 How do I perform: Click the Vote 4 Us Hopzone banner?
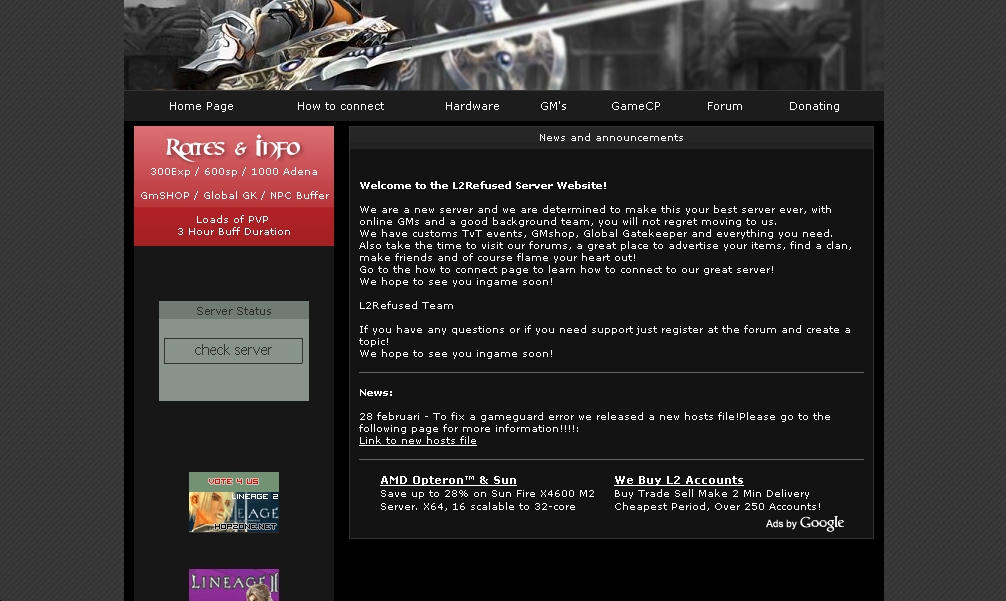pyautogui.click(x=234, y=502)
